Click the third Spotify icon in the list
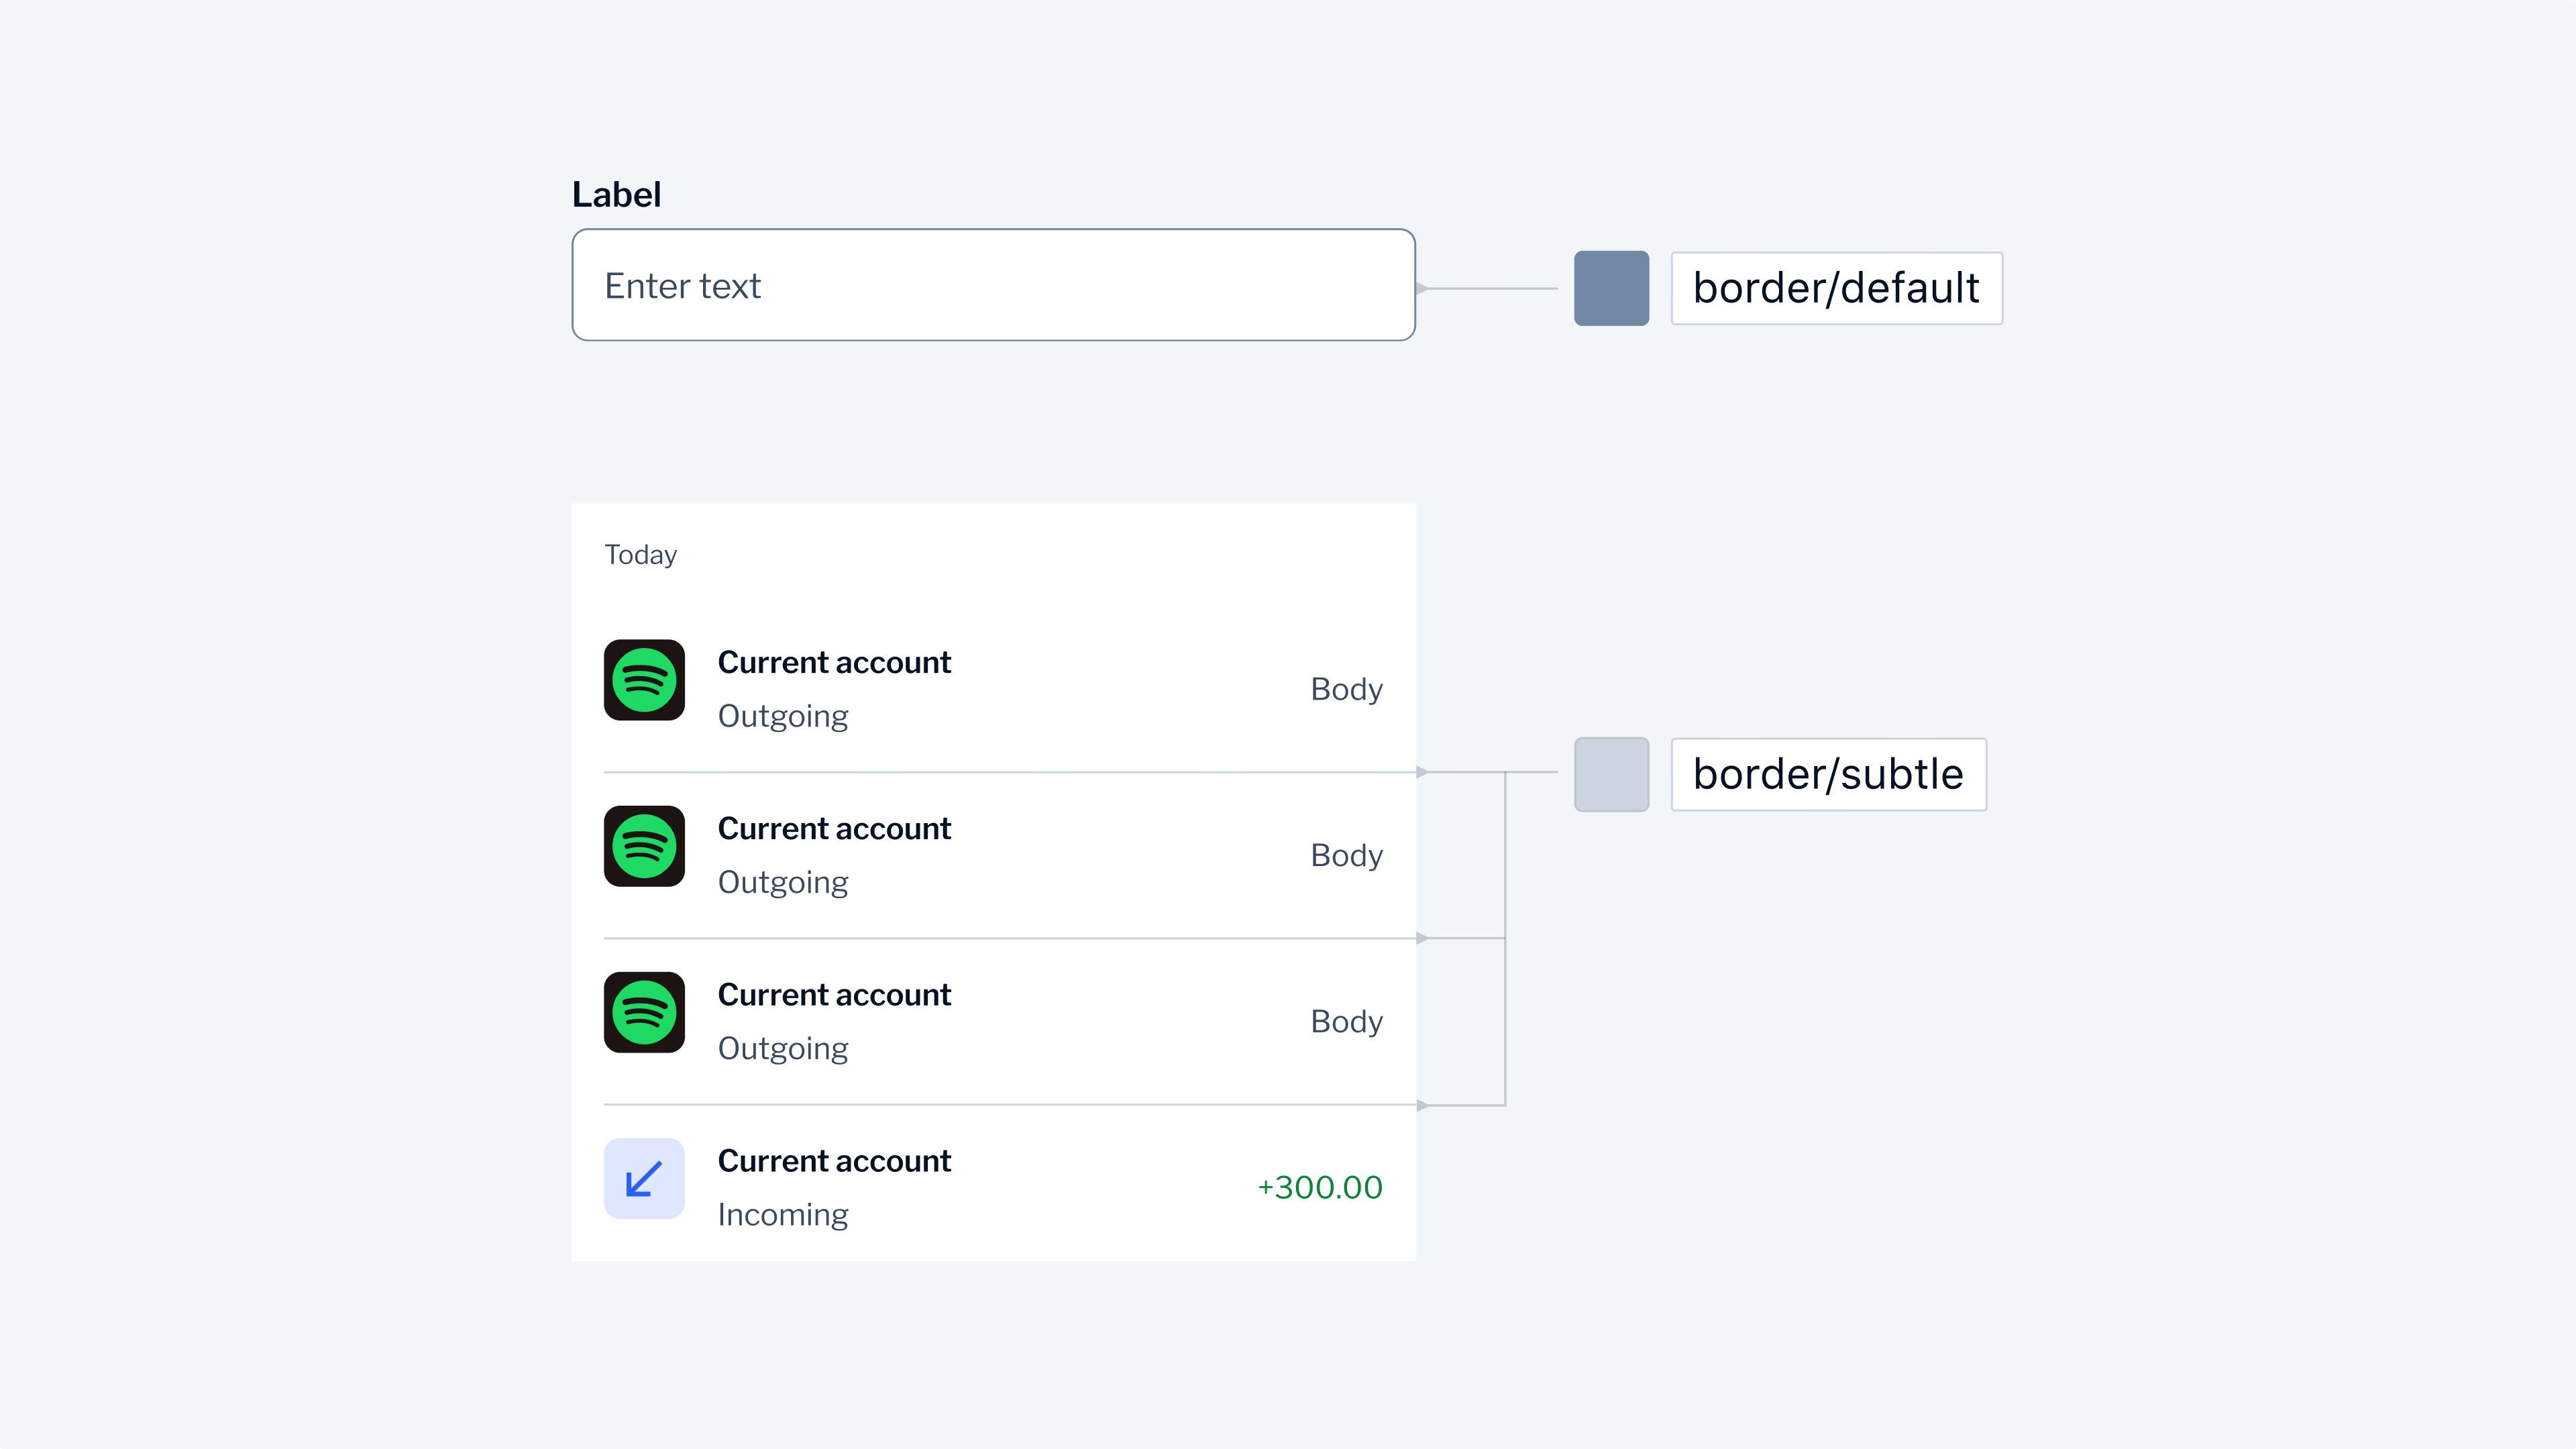2576x1449 pixels. click(644, 1012)
